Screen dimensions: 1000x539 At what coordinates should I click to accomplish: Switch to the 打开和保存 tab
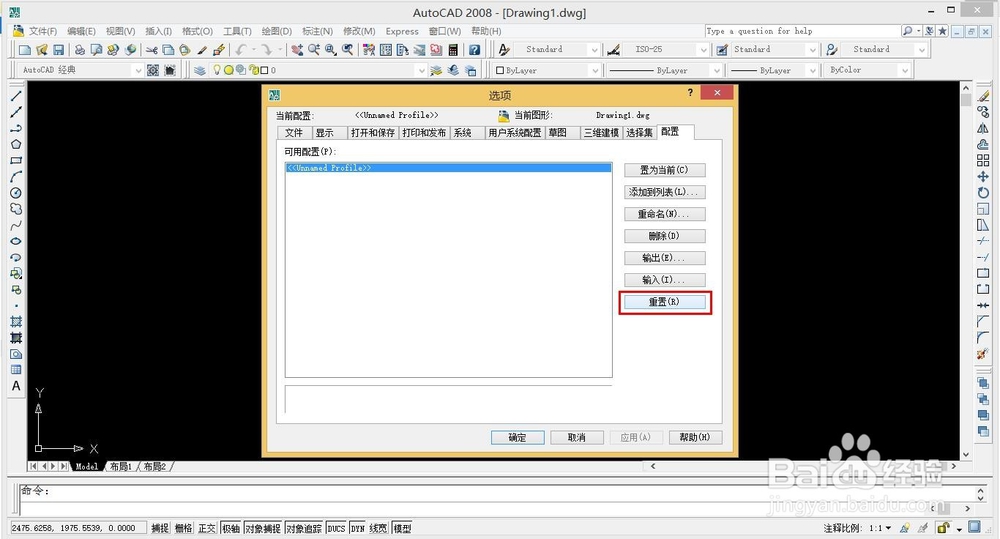coord(373,133)
